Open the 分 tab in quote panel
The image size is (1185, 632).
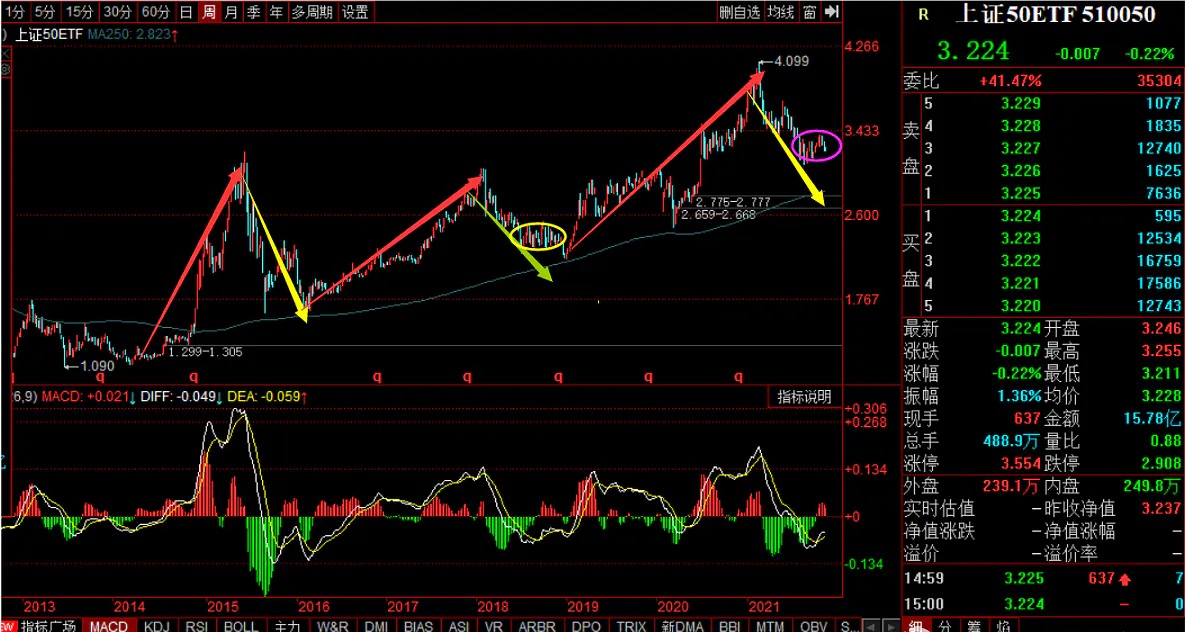point(945,626)
